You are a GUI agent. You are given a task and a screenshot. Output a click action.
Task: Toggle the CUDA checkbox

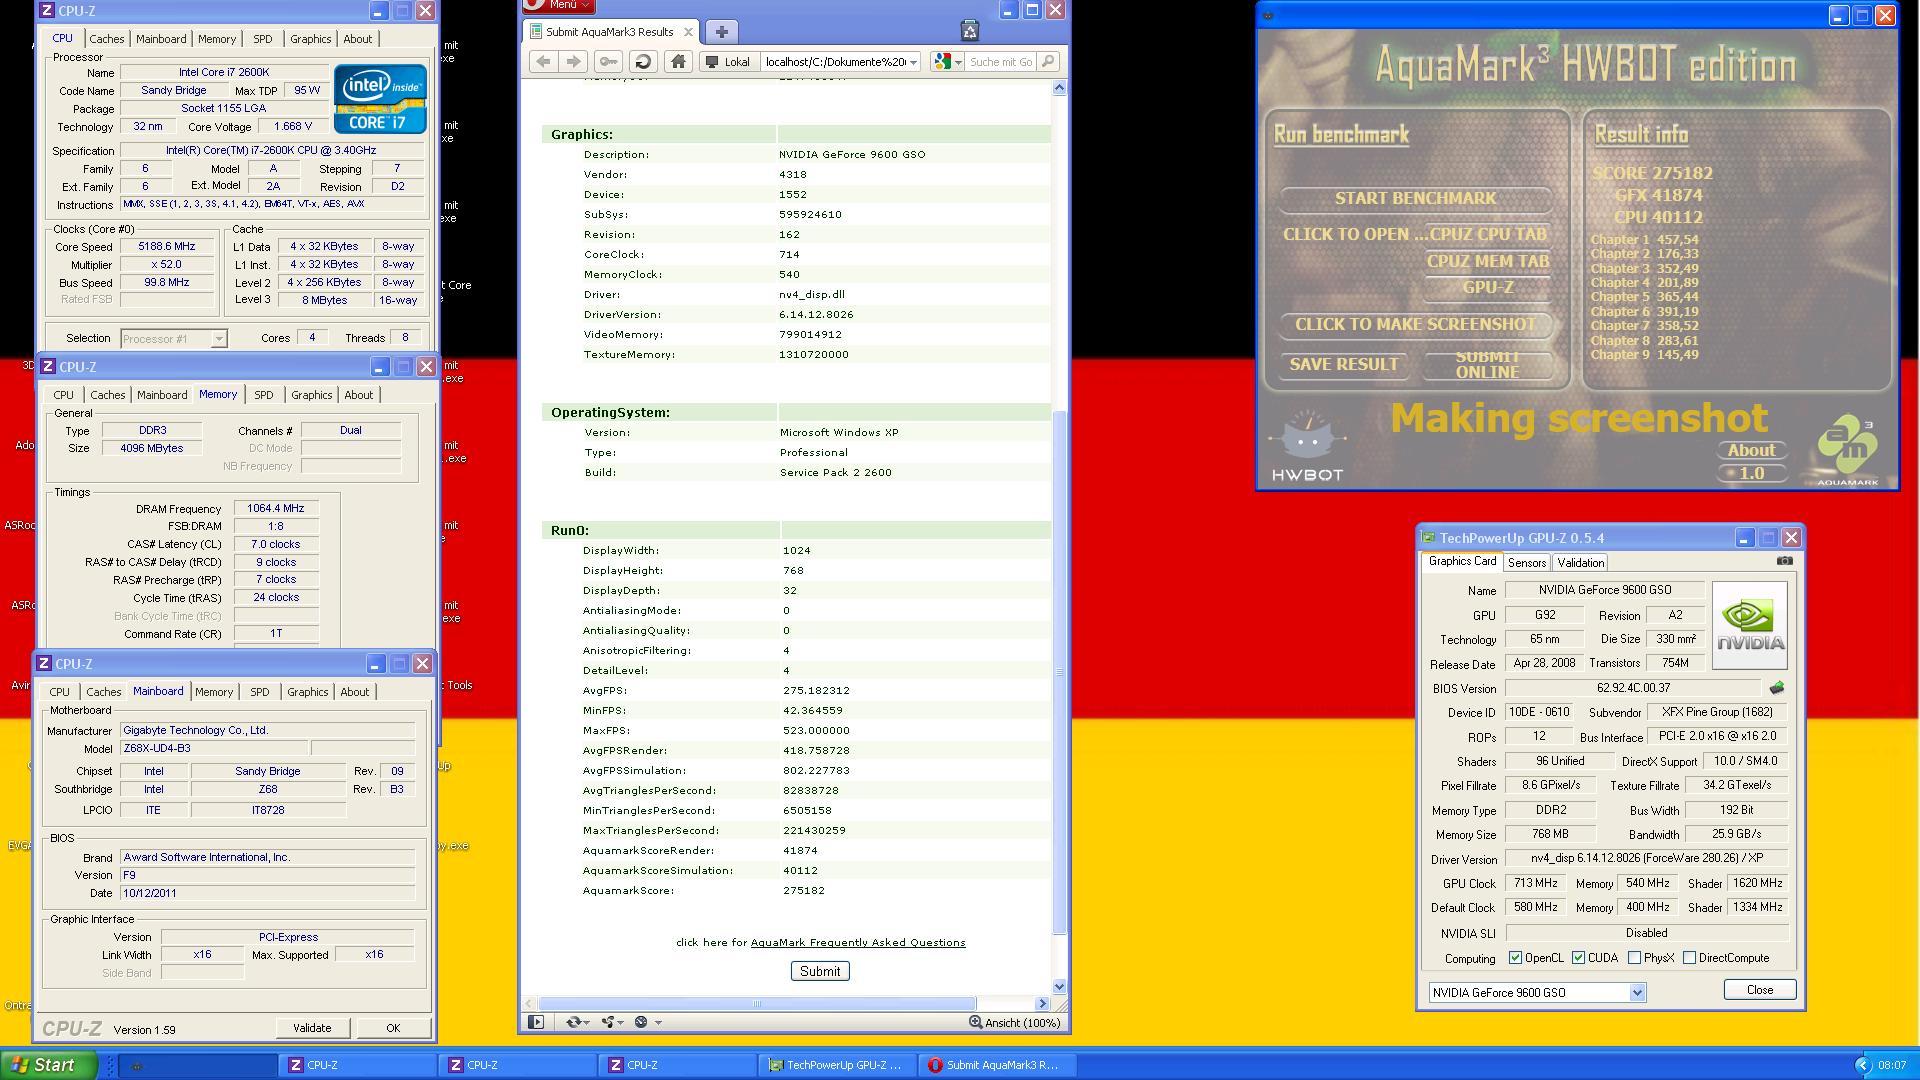[1578, 958]
